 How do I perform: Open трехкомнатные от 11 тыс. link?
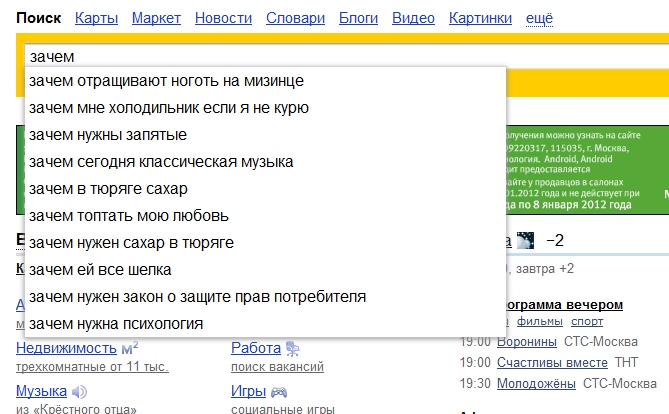coord(92,367)
